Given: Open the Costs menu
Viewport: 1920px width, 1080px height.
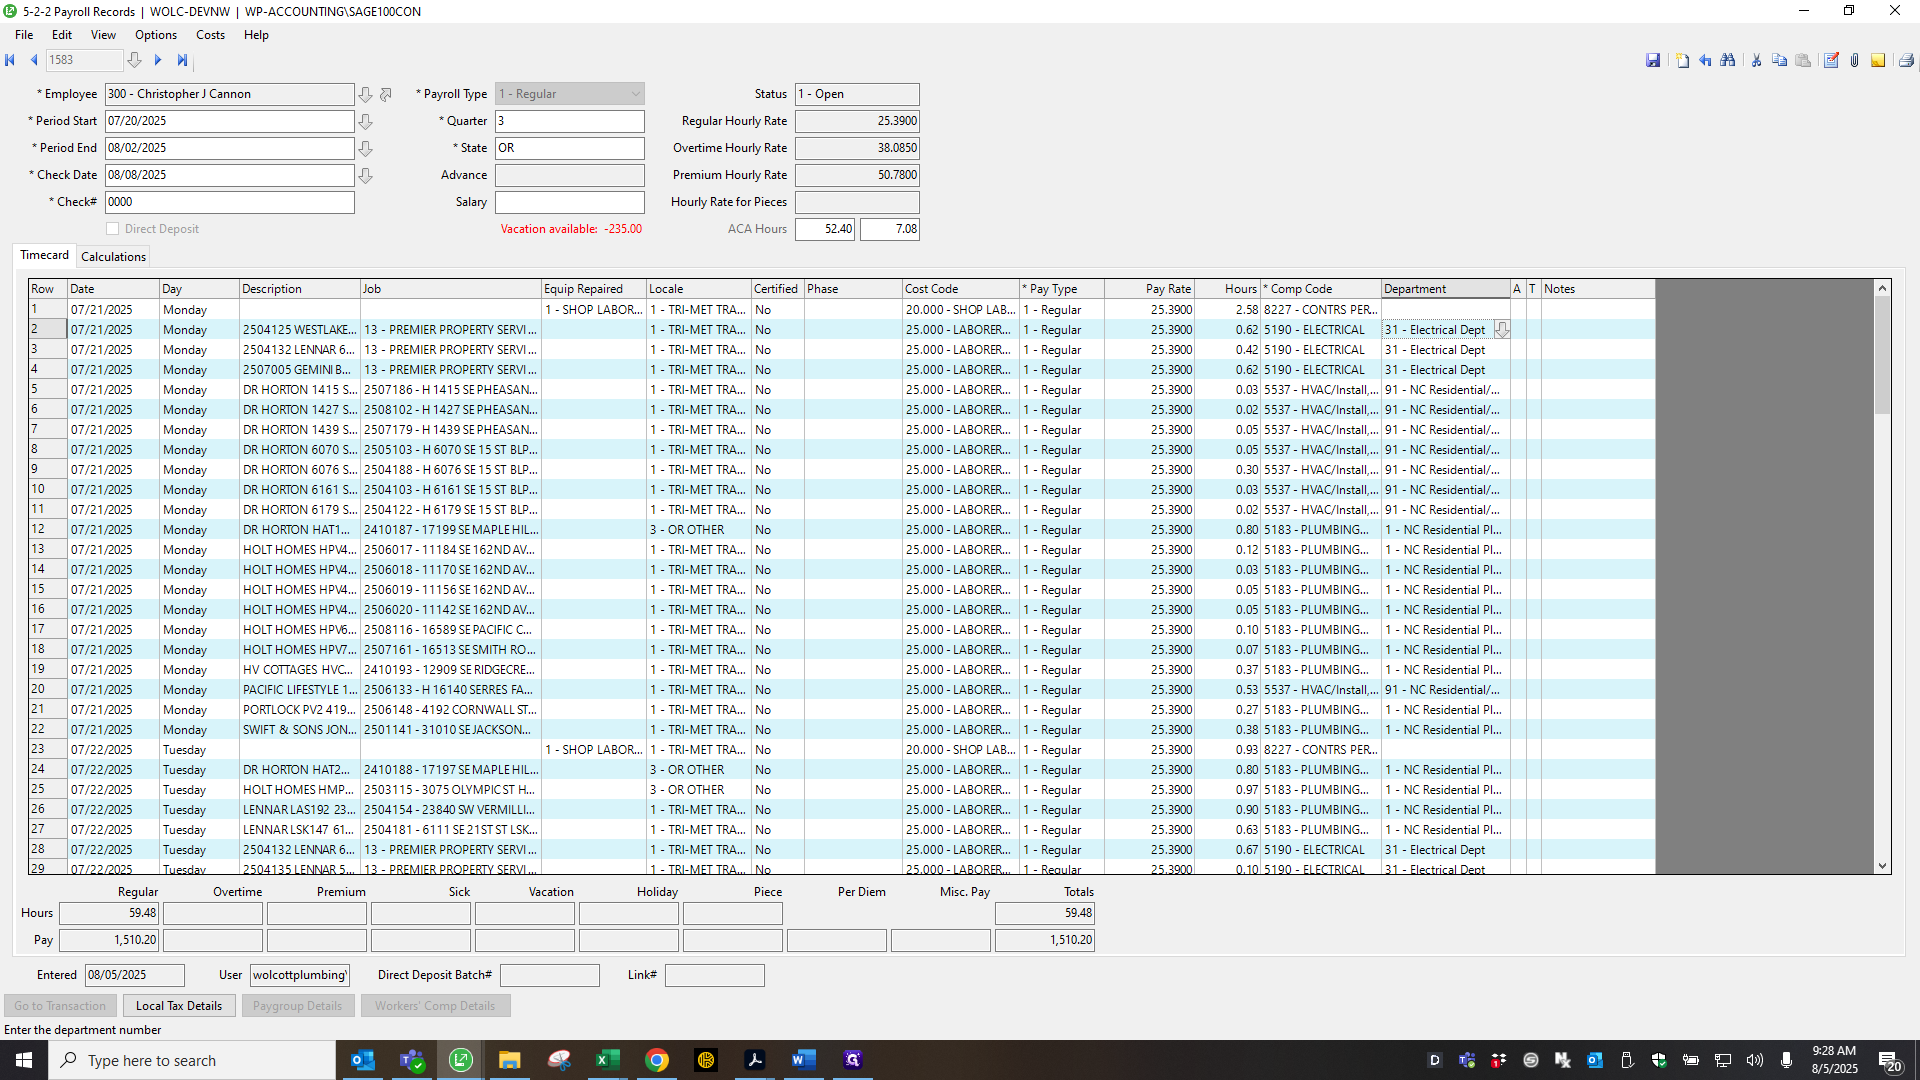Looking at the screenshot, I should (x=210, y=35).
